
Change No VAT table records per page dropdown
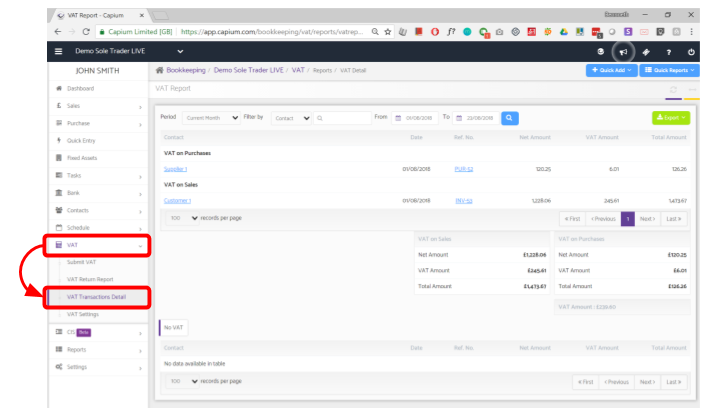[183, 381]
